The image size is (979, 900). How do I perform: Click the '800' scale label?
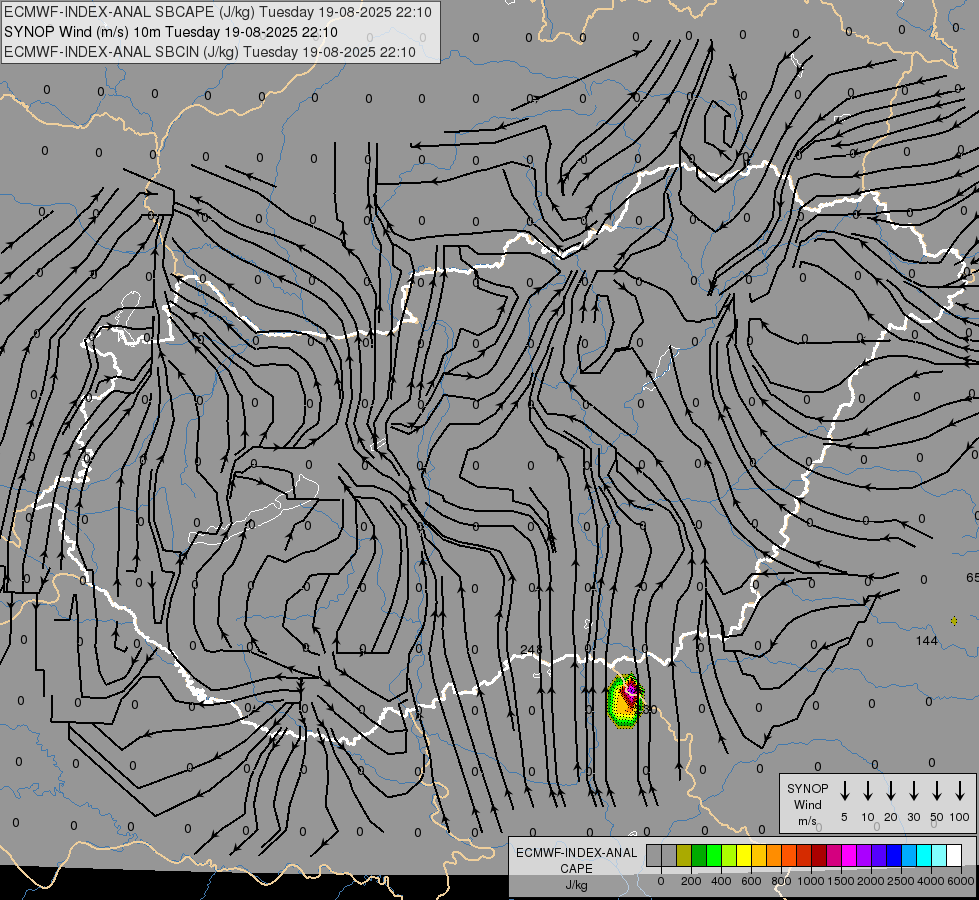coord(781,881)
